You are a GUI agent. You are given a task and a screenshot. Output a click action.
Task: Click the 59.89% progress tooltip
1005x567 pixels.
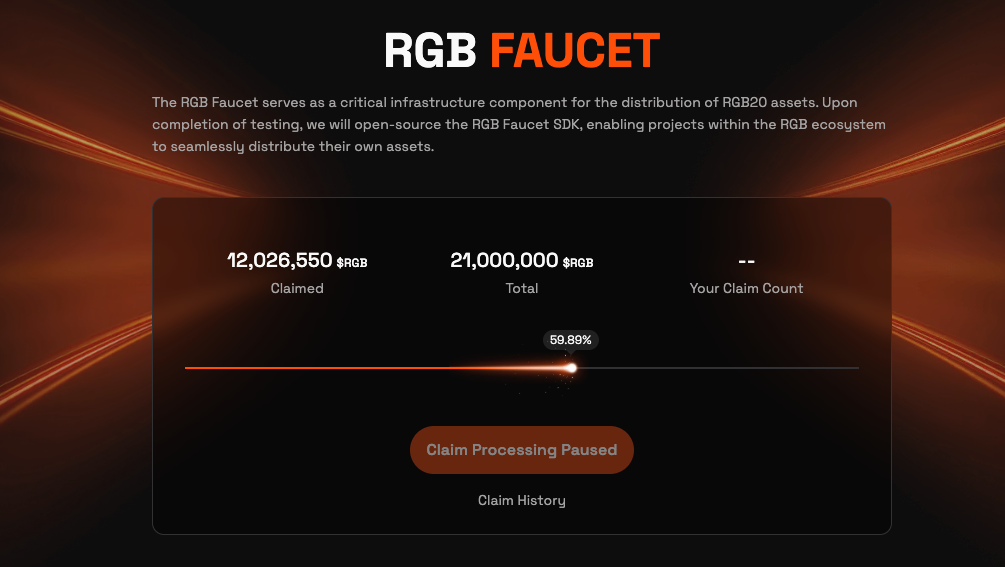click(x=570, y=340)
